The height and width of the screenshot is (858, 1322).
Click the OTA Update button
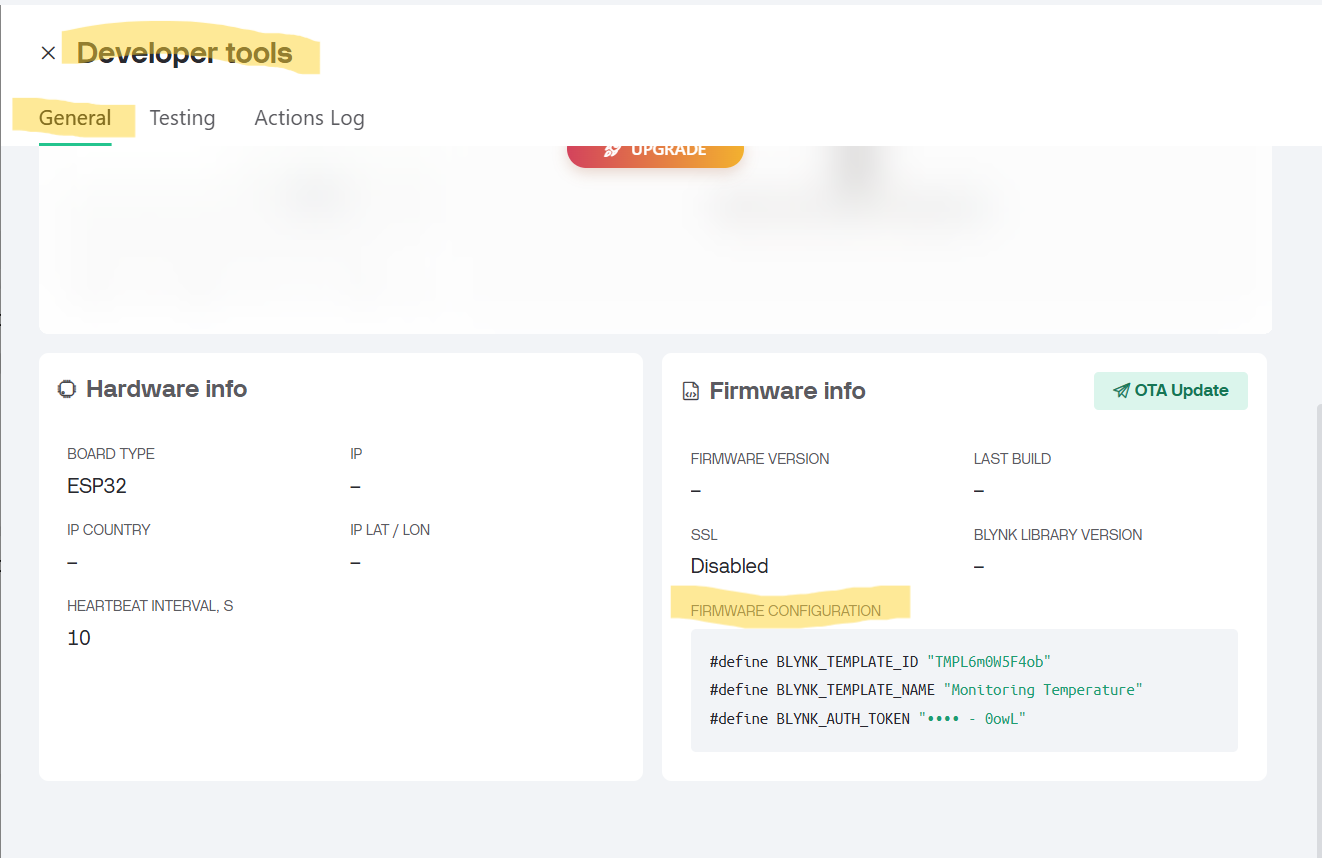(1170, 391)
